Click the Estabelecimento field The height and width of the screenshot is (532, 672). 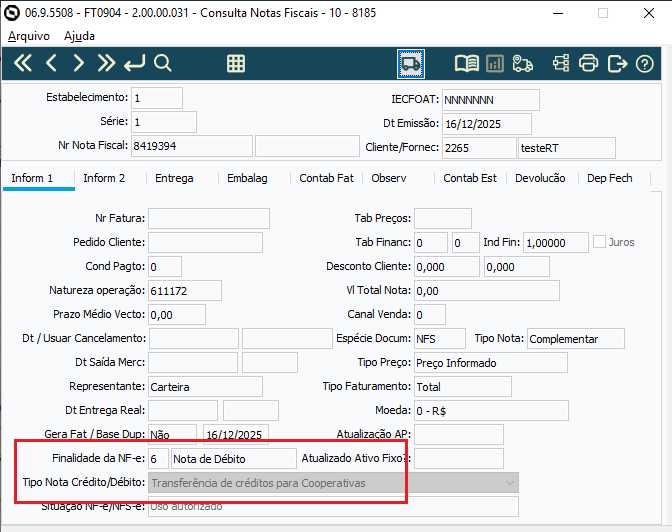click(157, 98)
